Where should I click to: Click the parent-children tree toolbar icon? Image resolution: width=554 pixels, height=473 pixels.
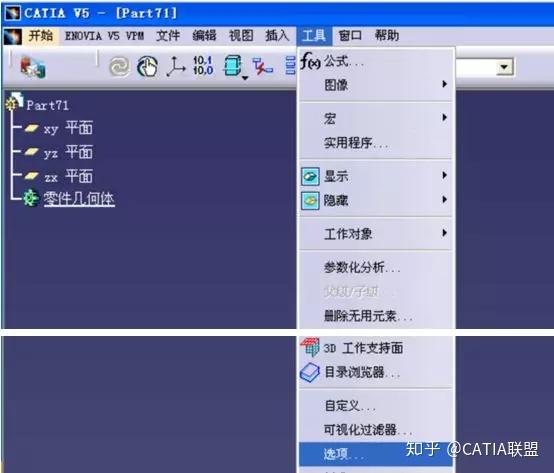coord(263,66)
